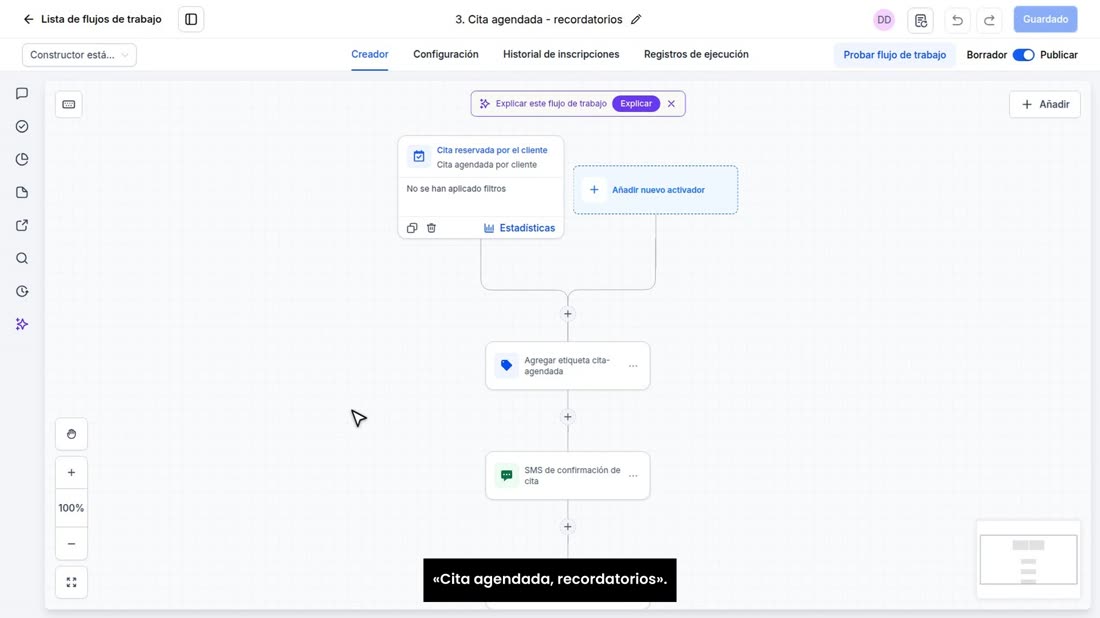
Task: Redo the last change
Action: tap(989, 20)
